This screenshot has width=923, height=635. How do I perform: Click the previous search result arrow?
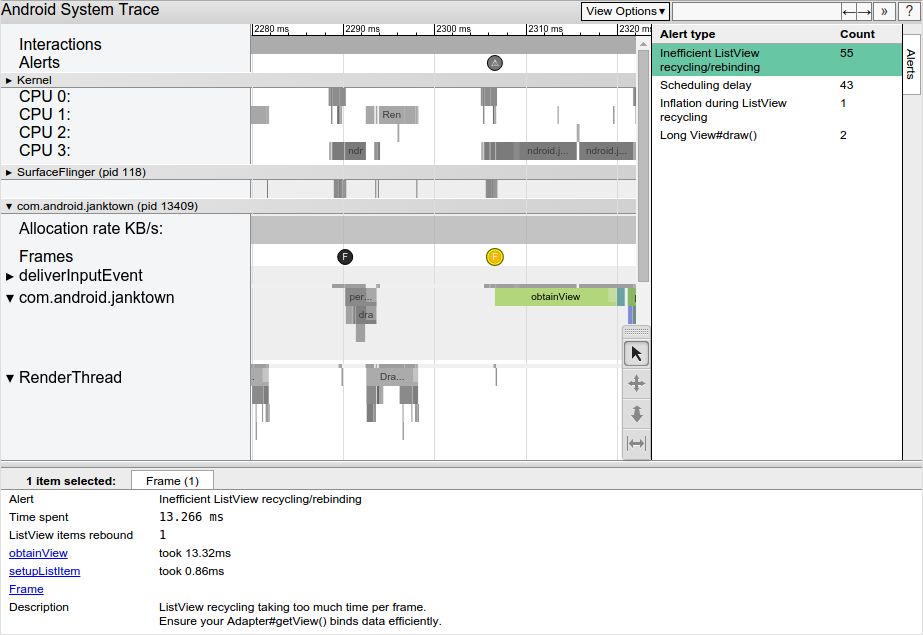pos(850,11)
